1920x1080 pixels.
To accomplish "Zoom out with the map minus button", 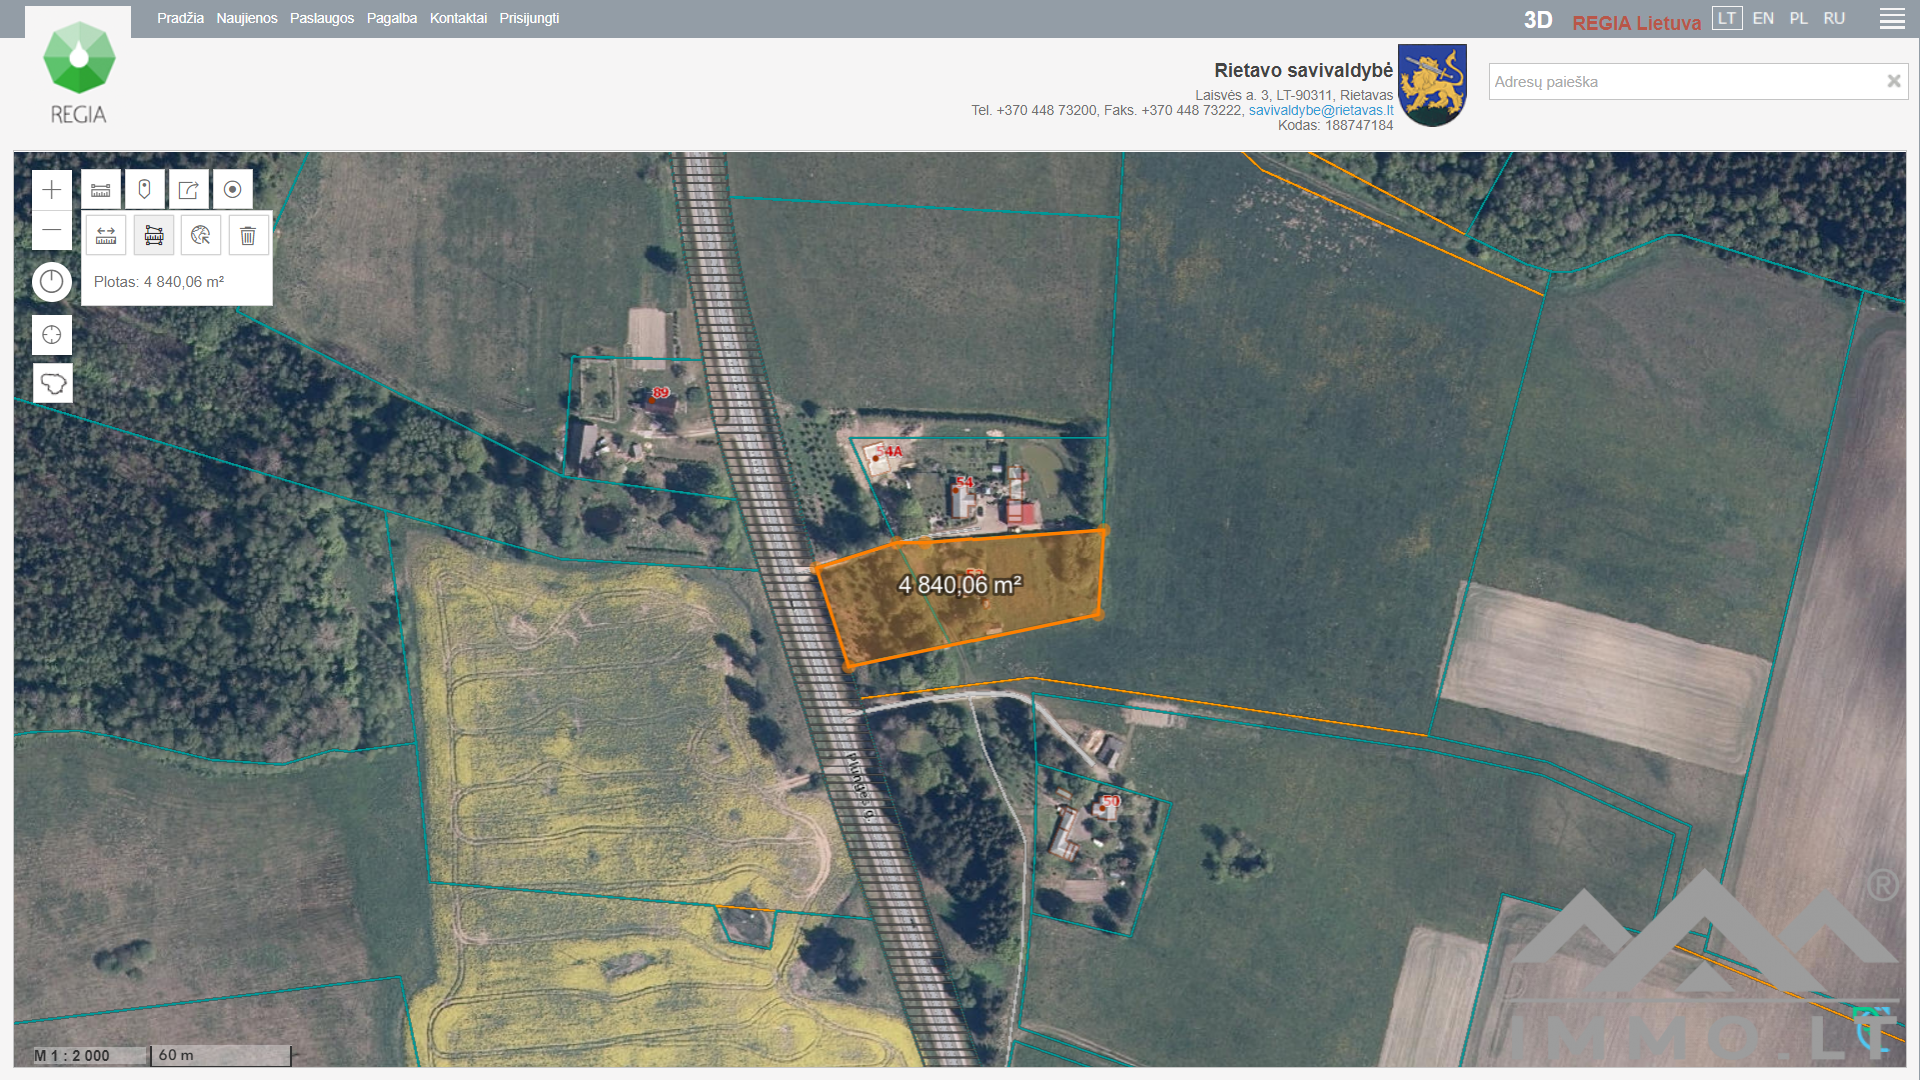I will tap(52, 231).
